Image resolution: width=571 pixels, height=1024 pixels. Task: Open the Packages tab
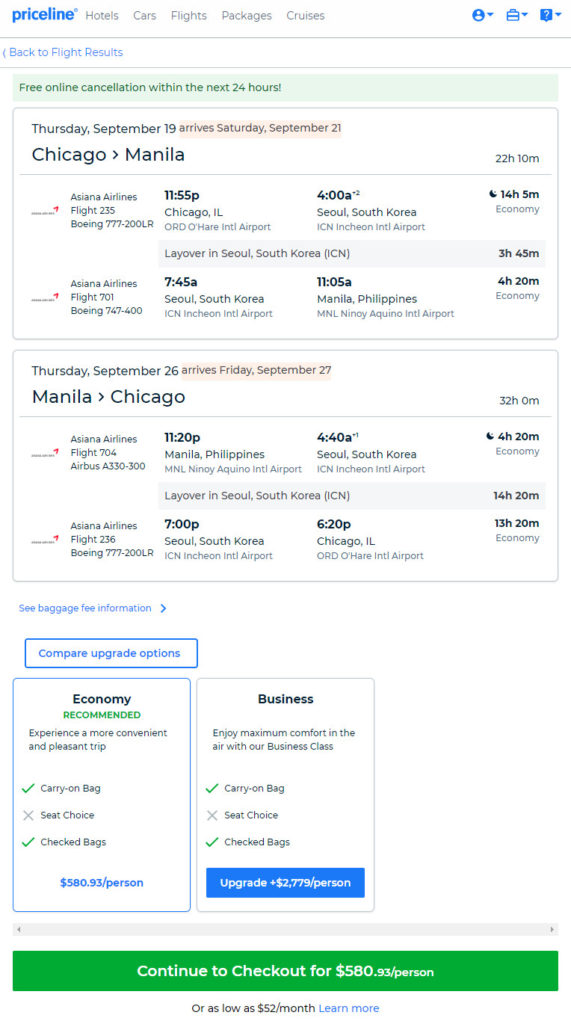pos(246,15)
